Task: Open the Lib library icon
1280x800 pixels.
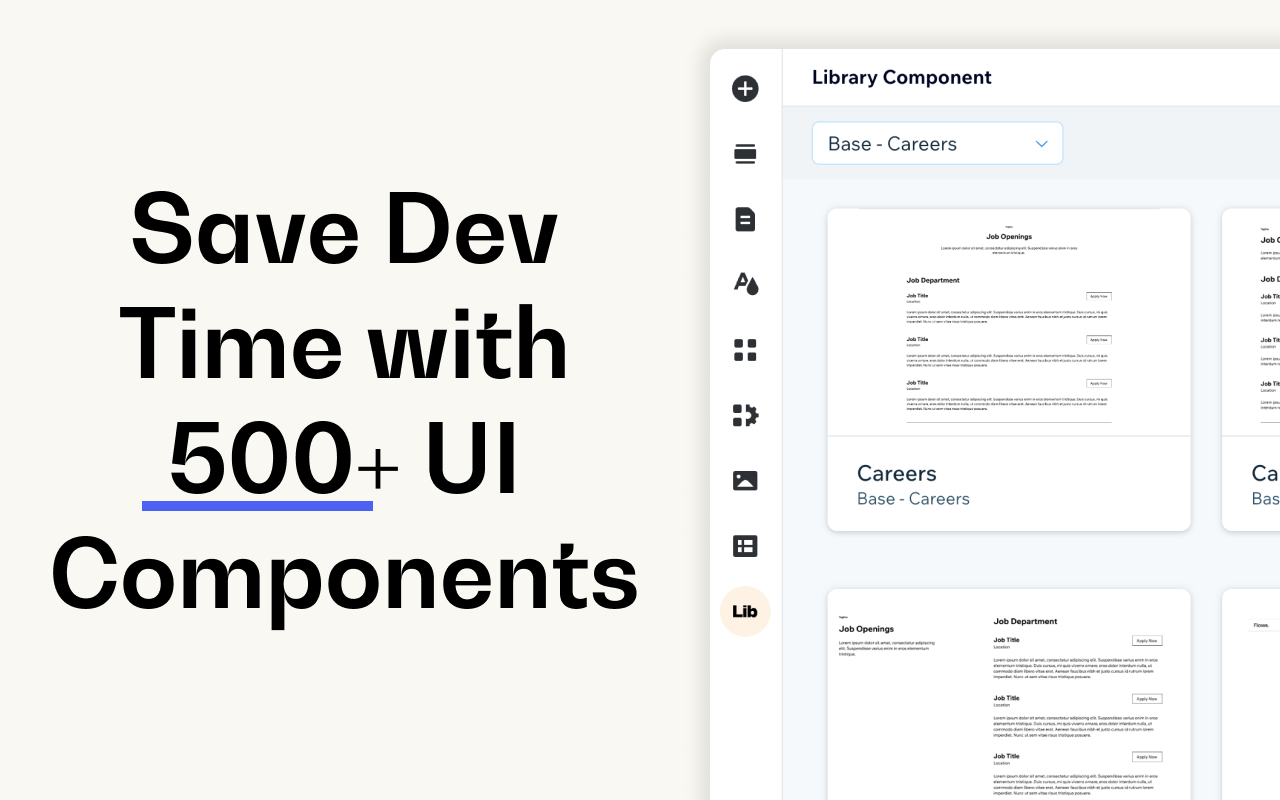Action: [745, 611]
